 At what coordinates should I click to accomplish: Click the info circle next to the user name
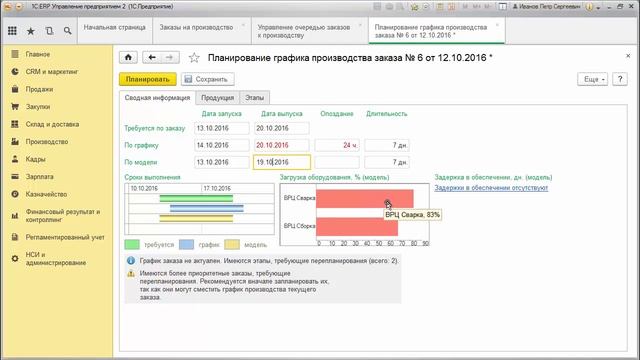pos(589,7)
